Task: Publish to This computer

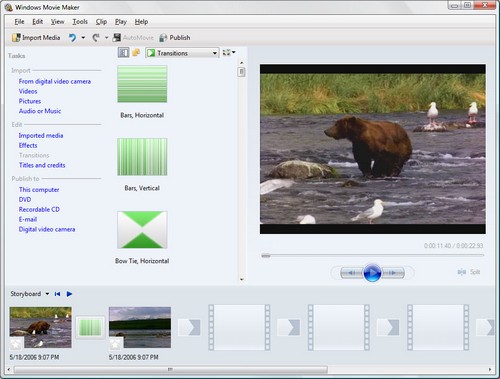Action: pos(39,190)
